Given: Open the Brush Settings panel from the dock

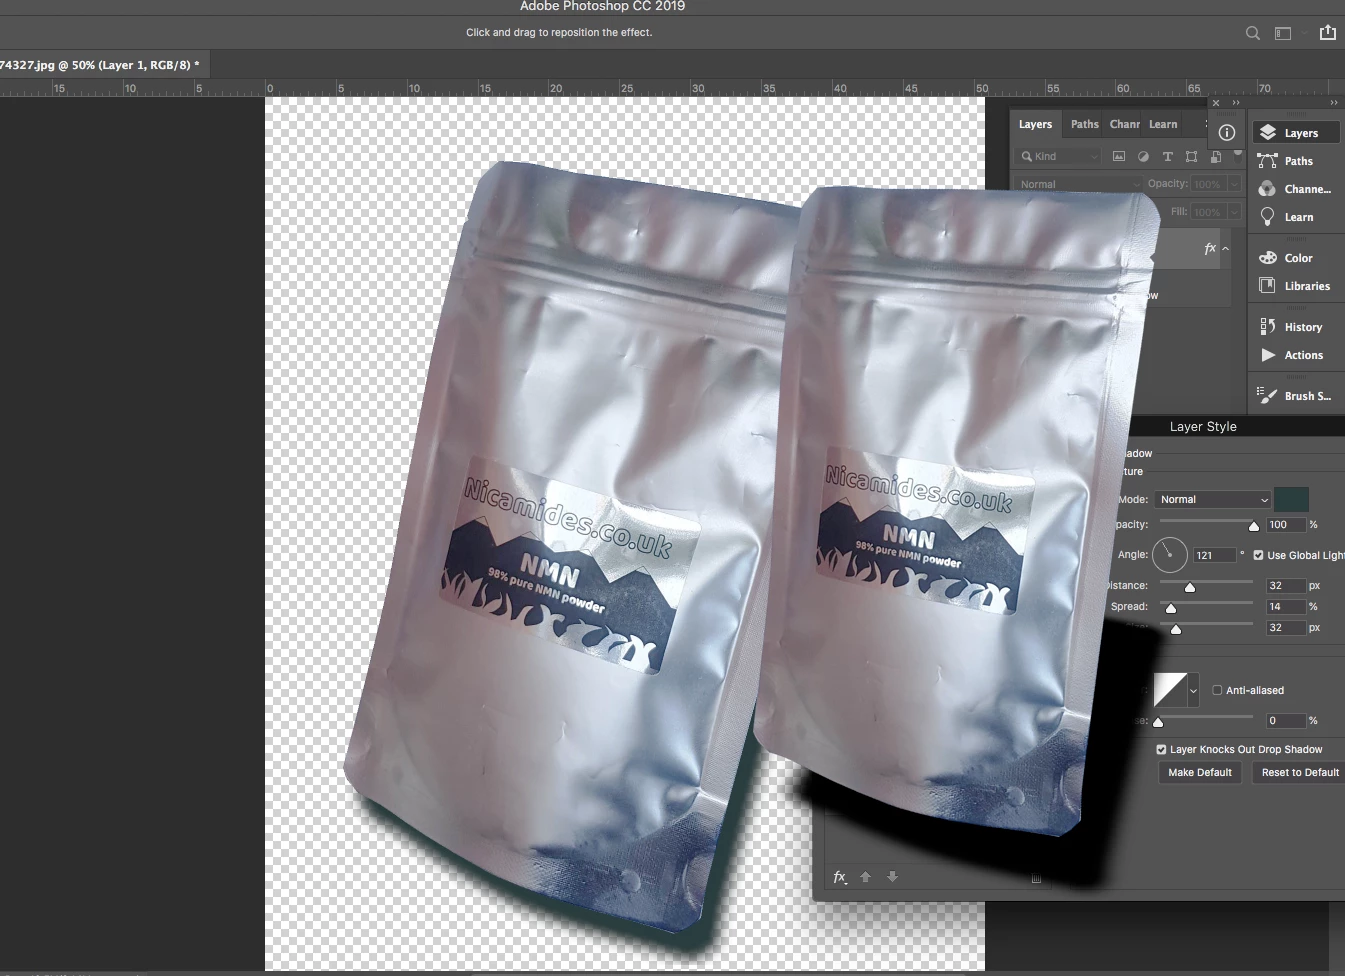Looking at the screenshot, I should point(1296,396).
